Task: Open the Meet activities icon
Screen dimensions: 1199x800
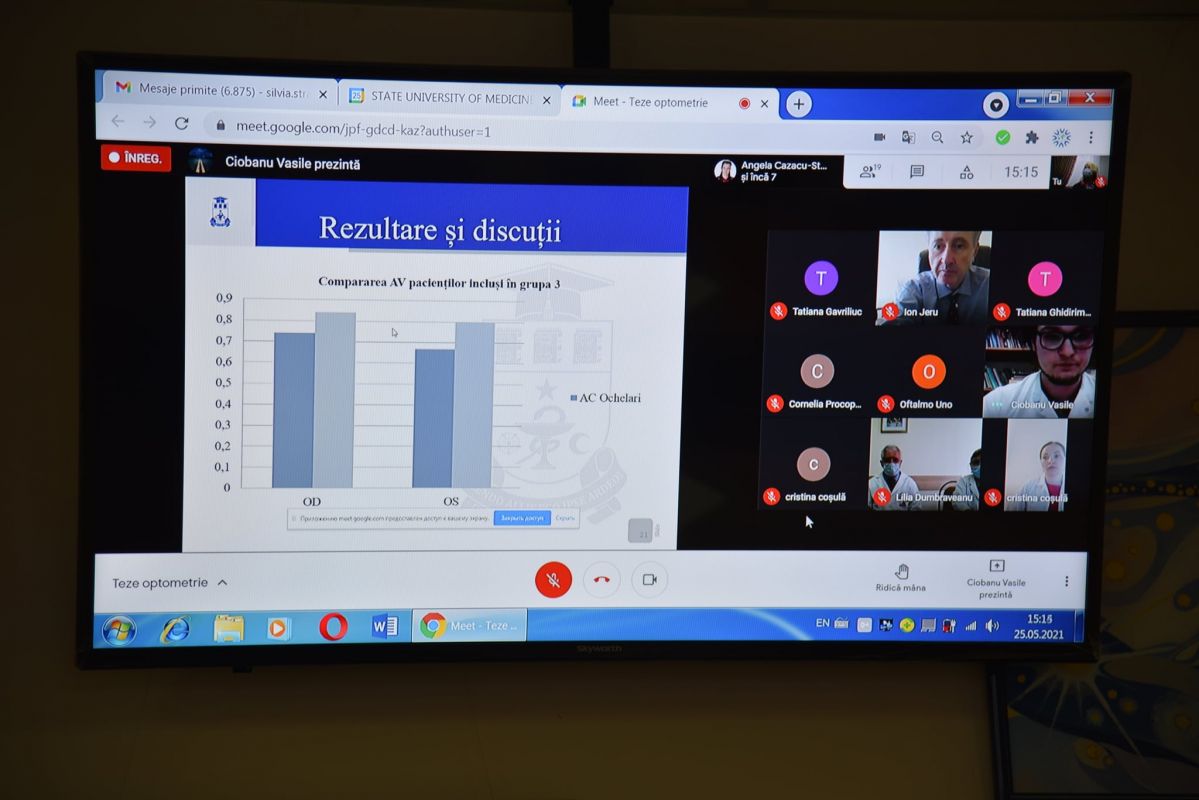Action: click(x=966, y=172)
